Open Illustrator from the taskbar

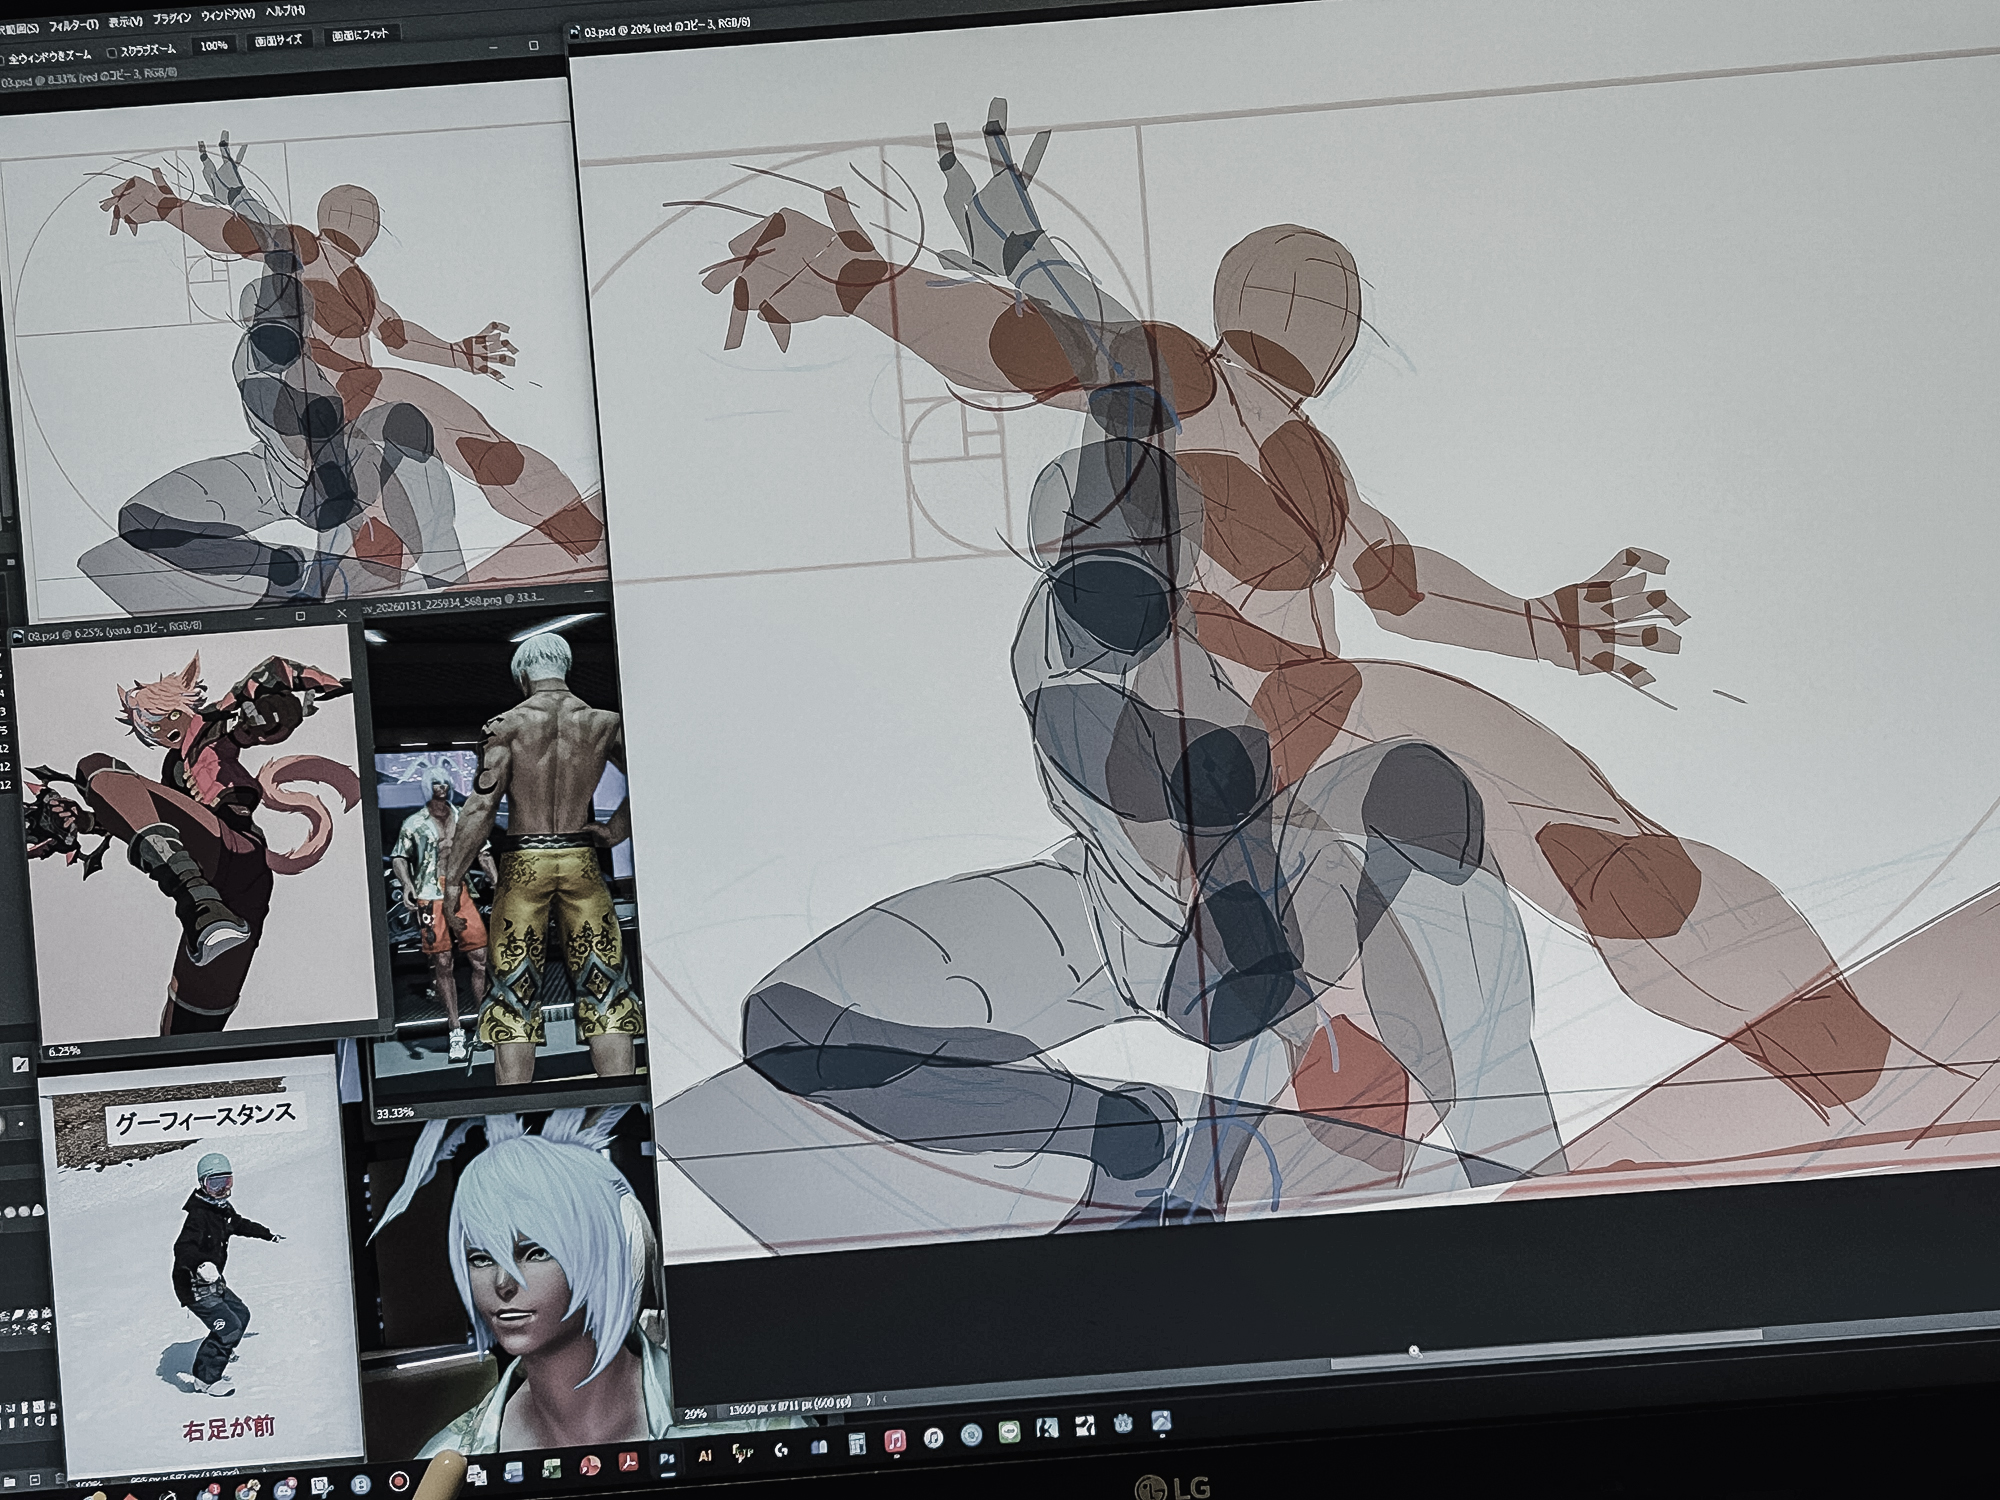705,1456
